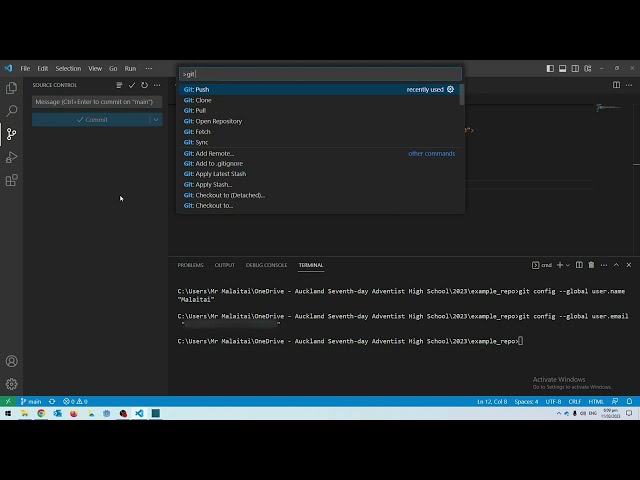Open Source Control more actions ellipsis

coord(157,85)
